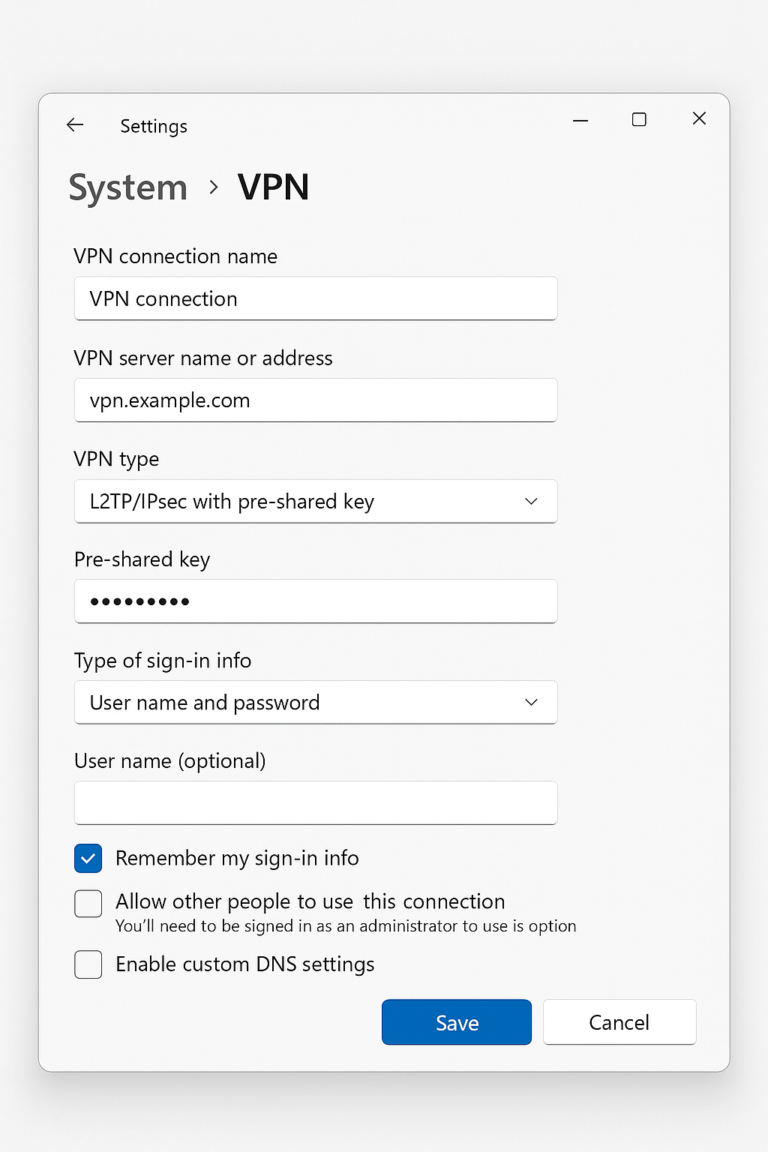768x1152 pixels.
Task: Toggle the Remember my sign-in info checkmark
Action: pos(88,858)
